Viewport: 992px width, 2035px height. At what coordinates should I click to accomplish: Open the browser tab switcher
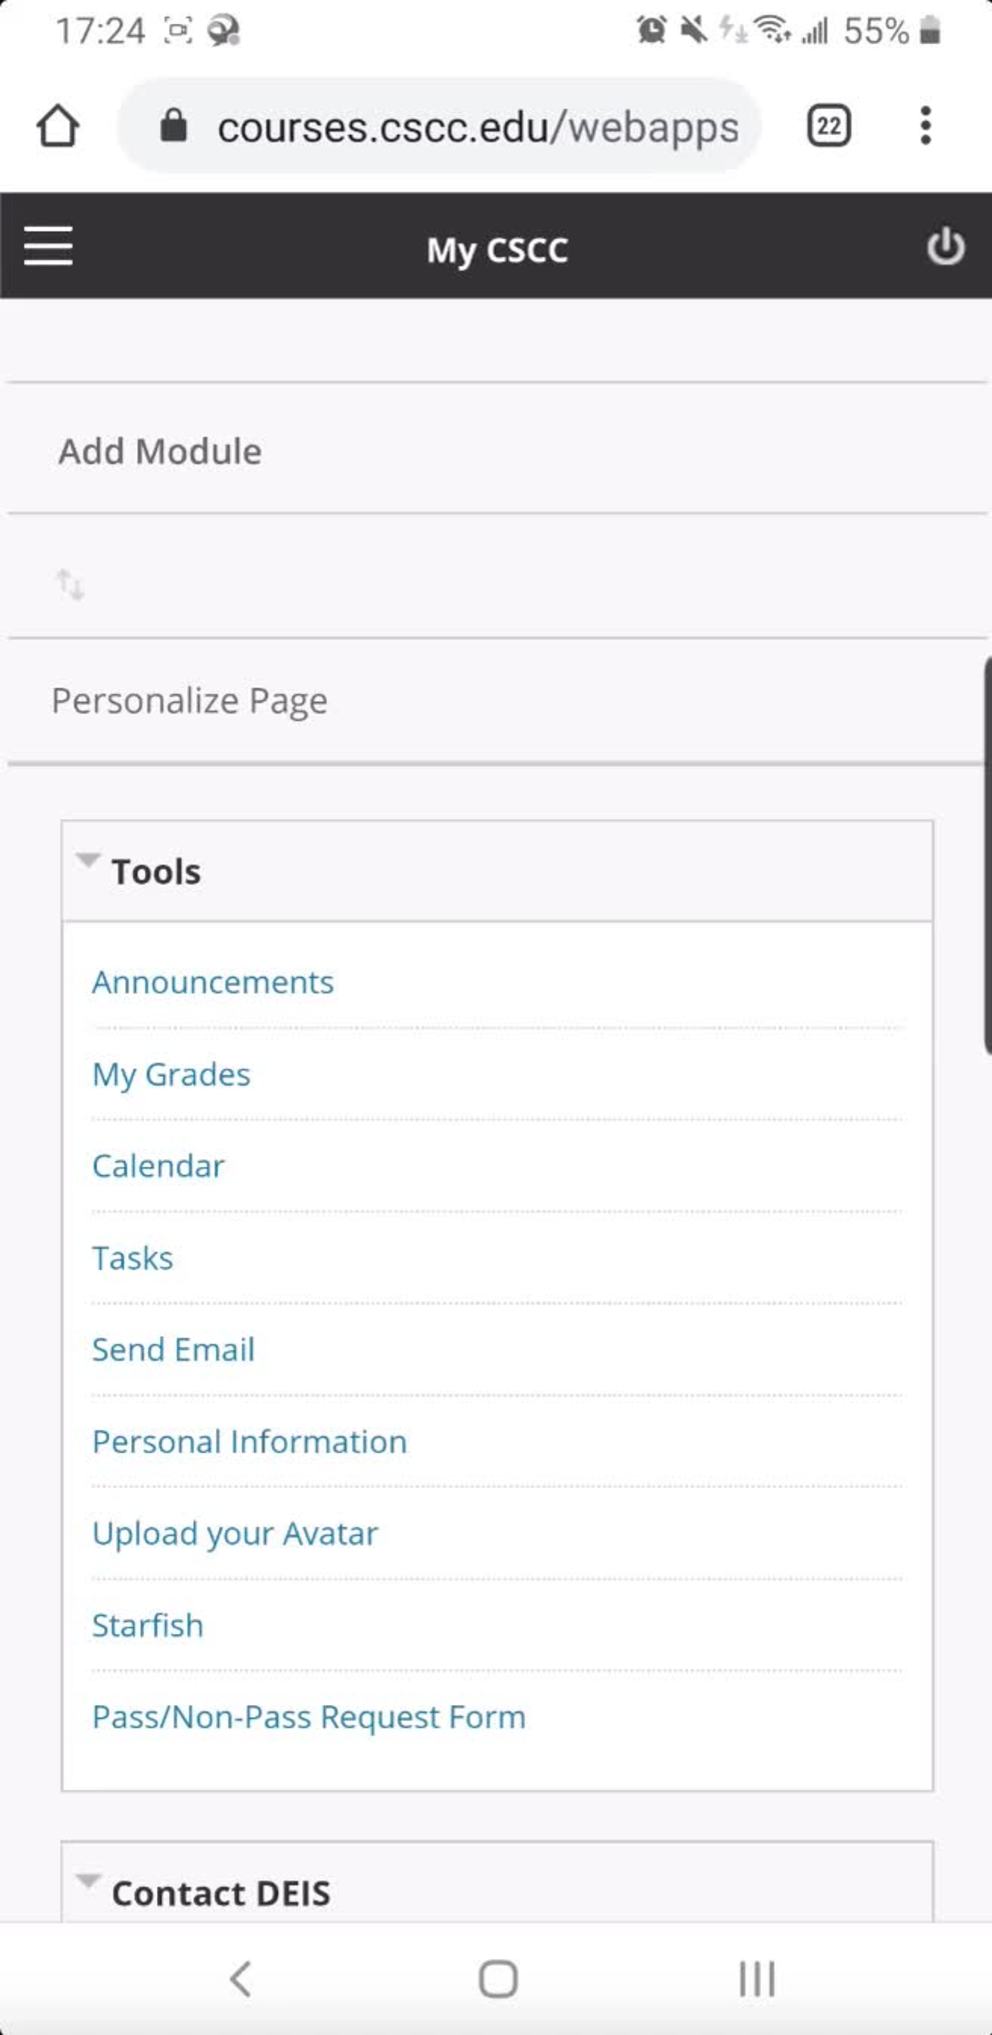(x=828, y=126)
